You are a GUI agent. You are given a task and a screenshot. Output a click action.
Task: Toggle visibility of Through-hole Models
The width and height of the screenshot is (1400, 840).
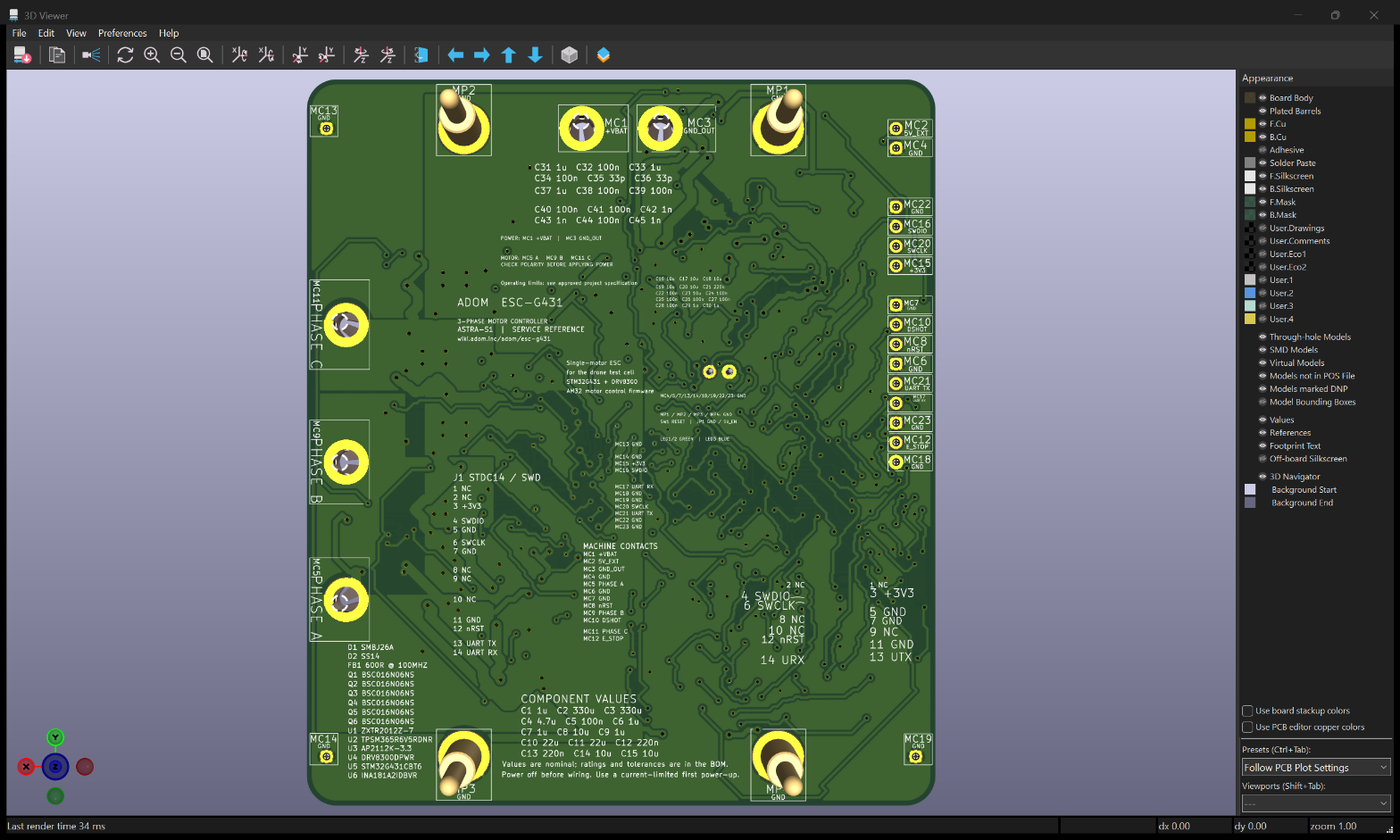1263,337
